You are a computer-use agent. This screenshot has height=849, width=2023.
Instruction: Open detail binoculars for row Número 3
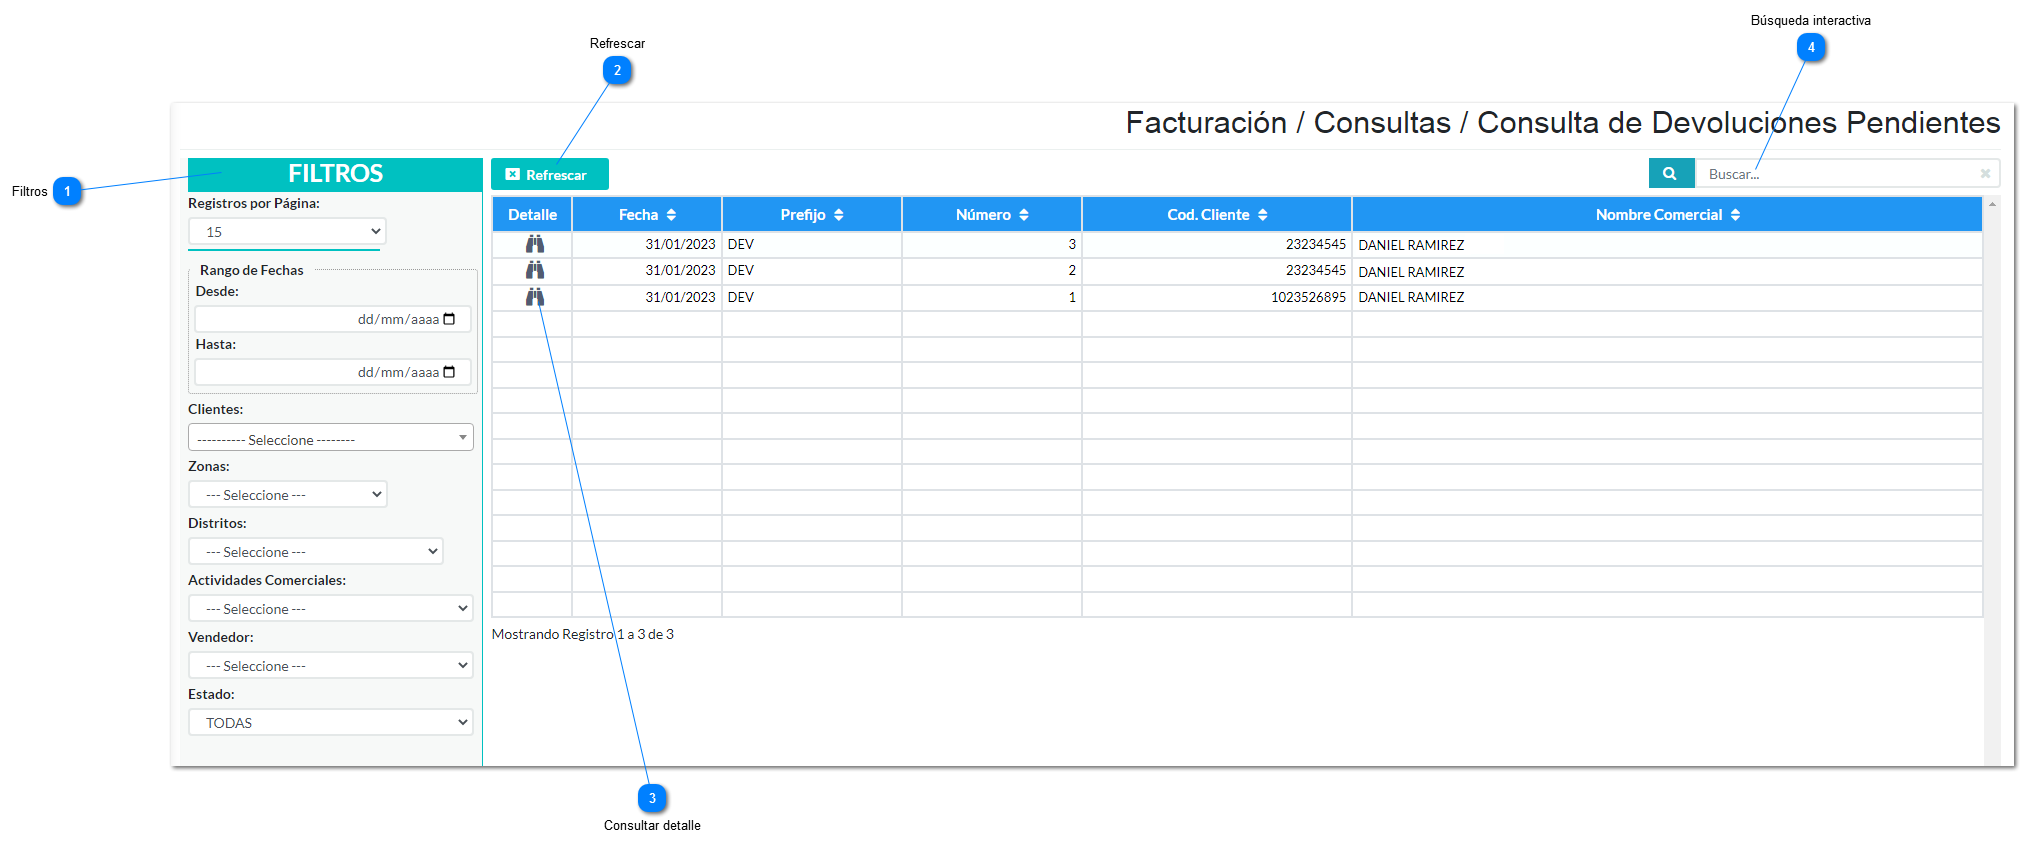[535, 244]
